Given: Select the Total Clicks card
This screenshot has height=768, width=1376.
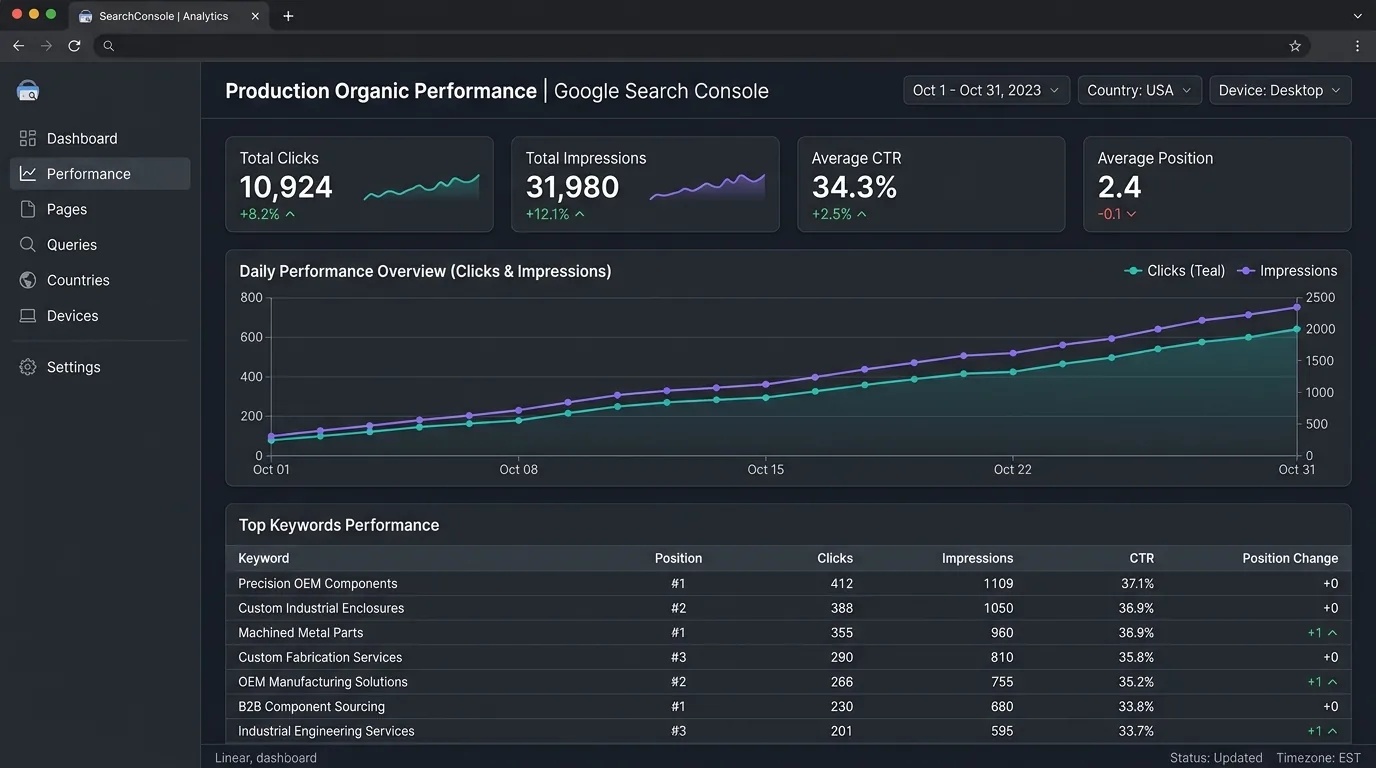Looking at the screenshot, I should point(360,185).
